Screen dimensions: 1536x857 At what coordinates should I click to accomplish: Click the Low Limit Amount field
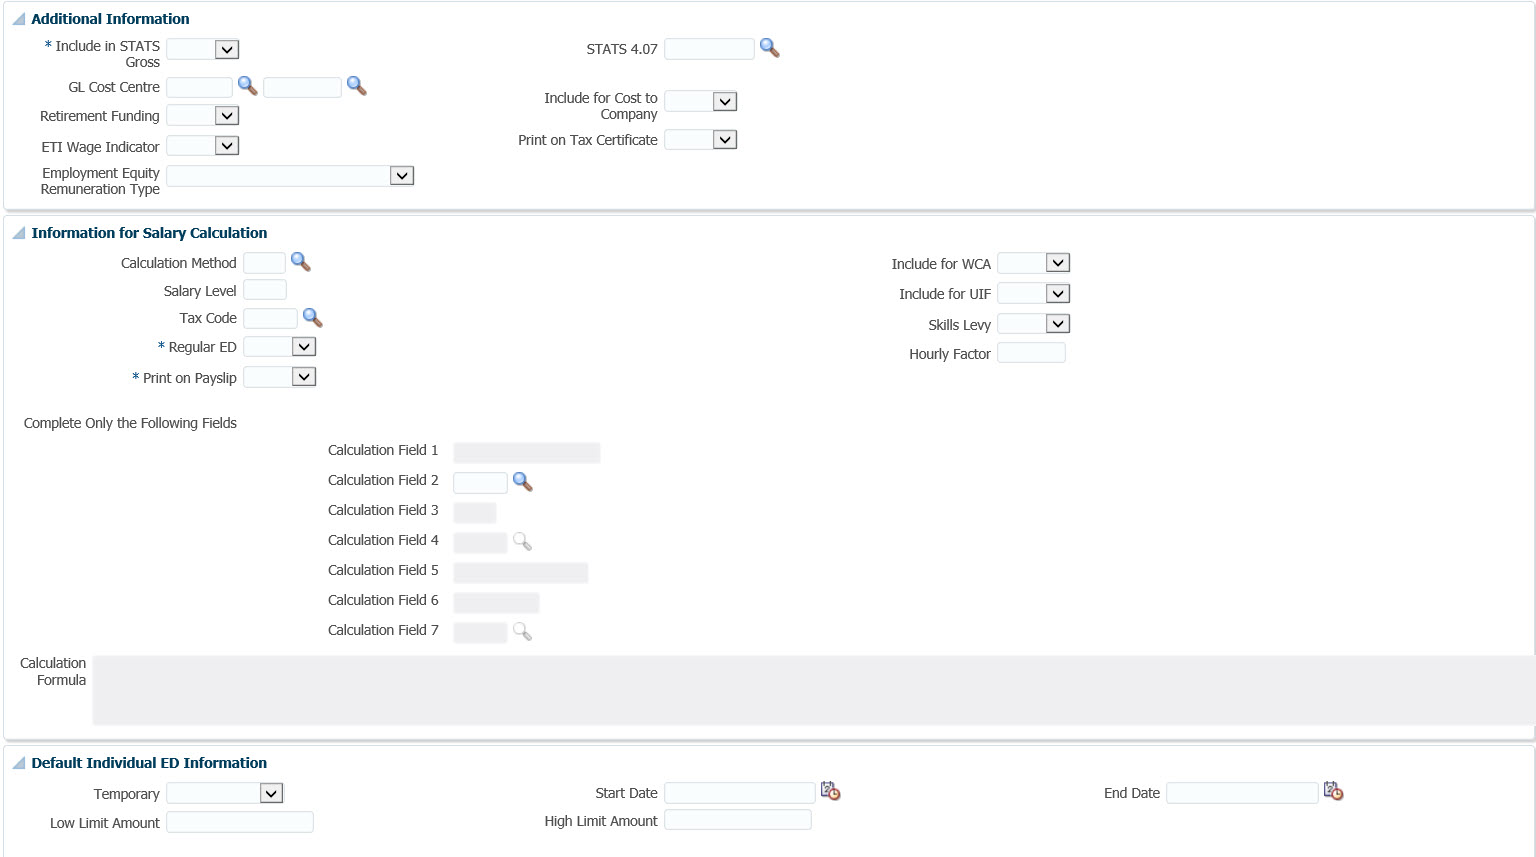[240, 822]
